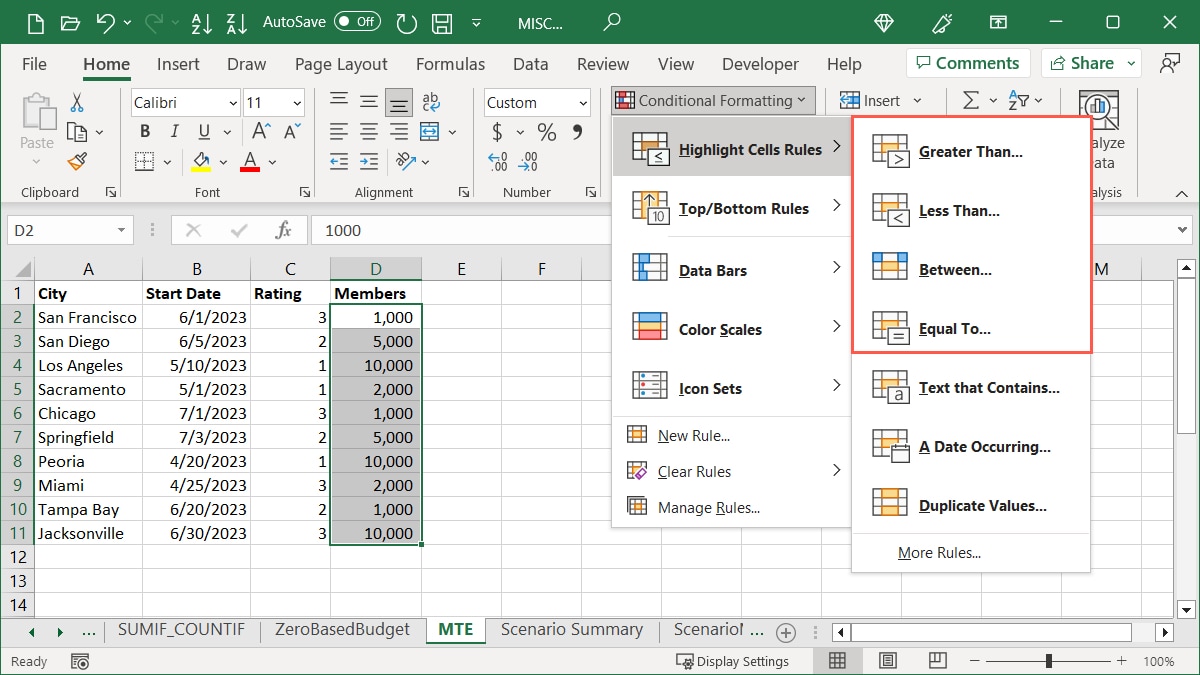Open the Custom number format dropdown
This screenshot has height=675, width=1200.
pyautogui.click(x=583, y=103)
